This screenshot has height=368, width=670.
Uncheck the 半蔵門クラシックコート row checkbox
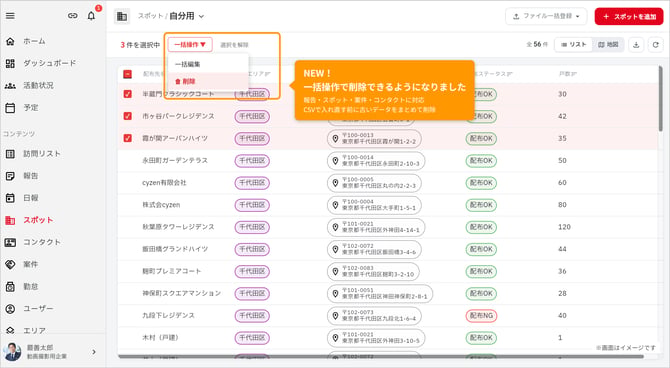pos(127,94)
